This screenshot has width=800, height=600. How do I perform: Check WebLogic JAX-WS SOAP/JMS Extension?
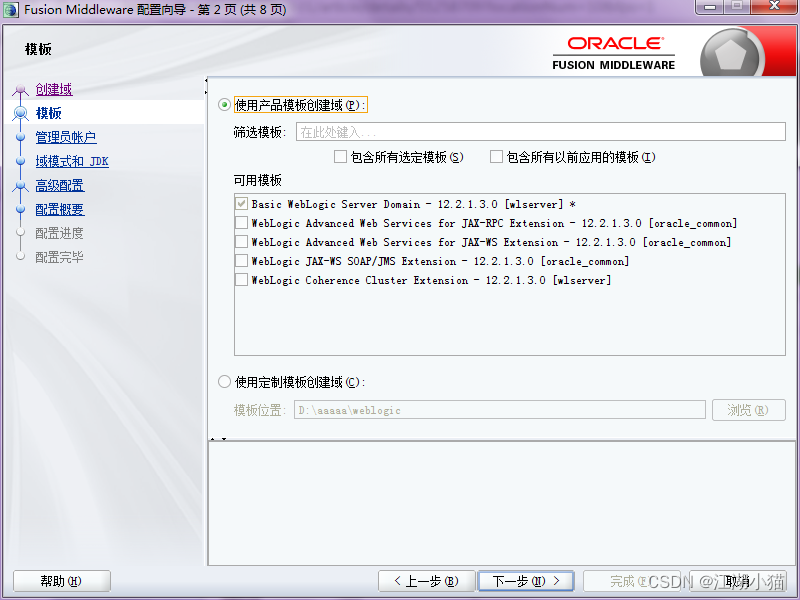241,261
